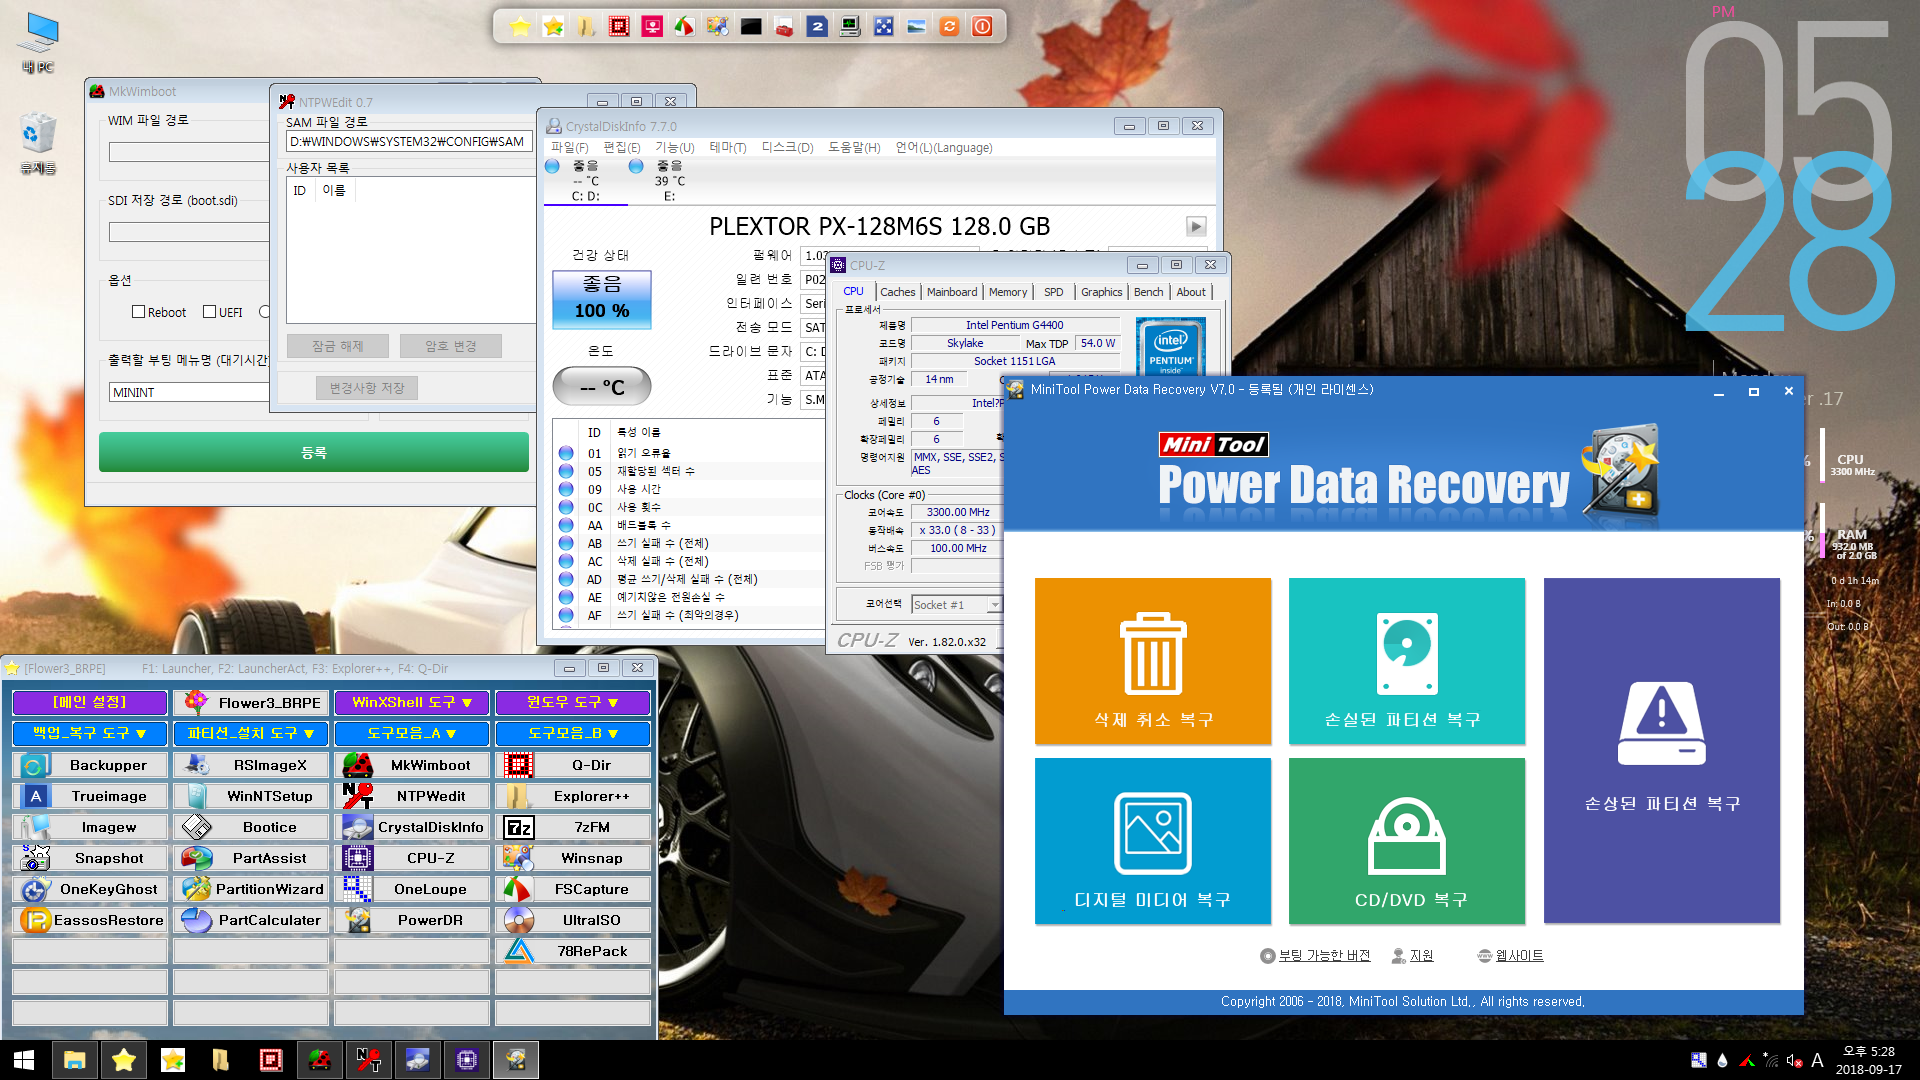
Task: Launch 7zFM from the launcher
Action: [x=573, y=827]
